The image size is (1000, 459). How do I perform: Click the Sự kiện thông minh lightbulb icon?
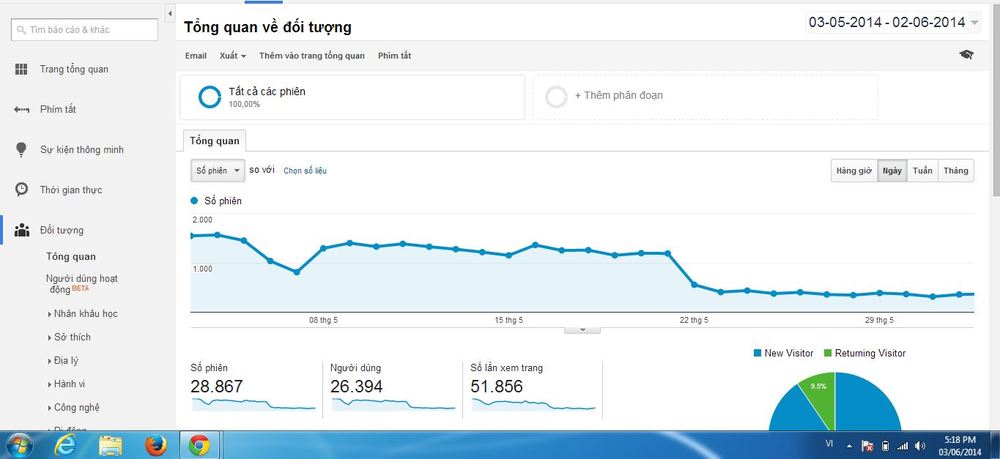click(21, 150)
